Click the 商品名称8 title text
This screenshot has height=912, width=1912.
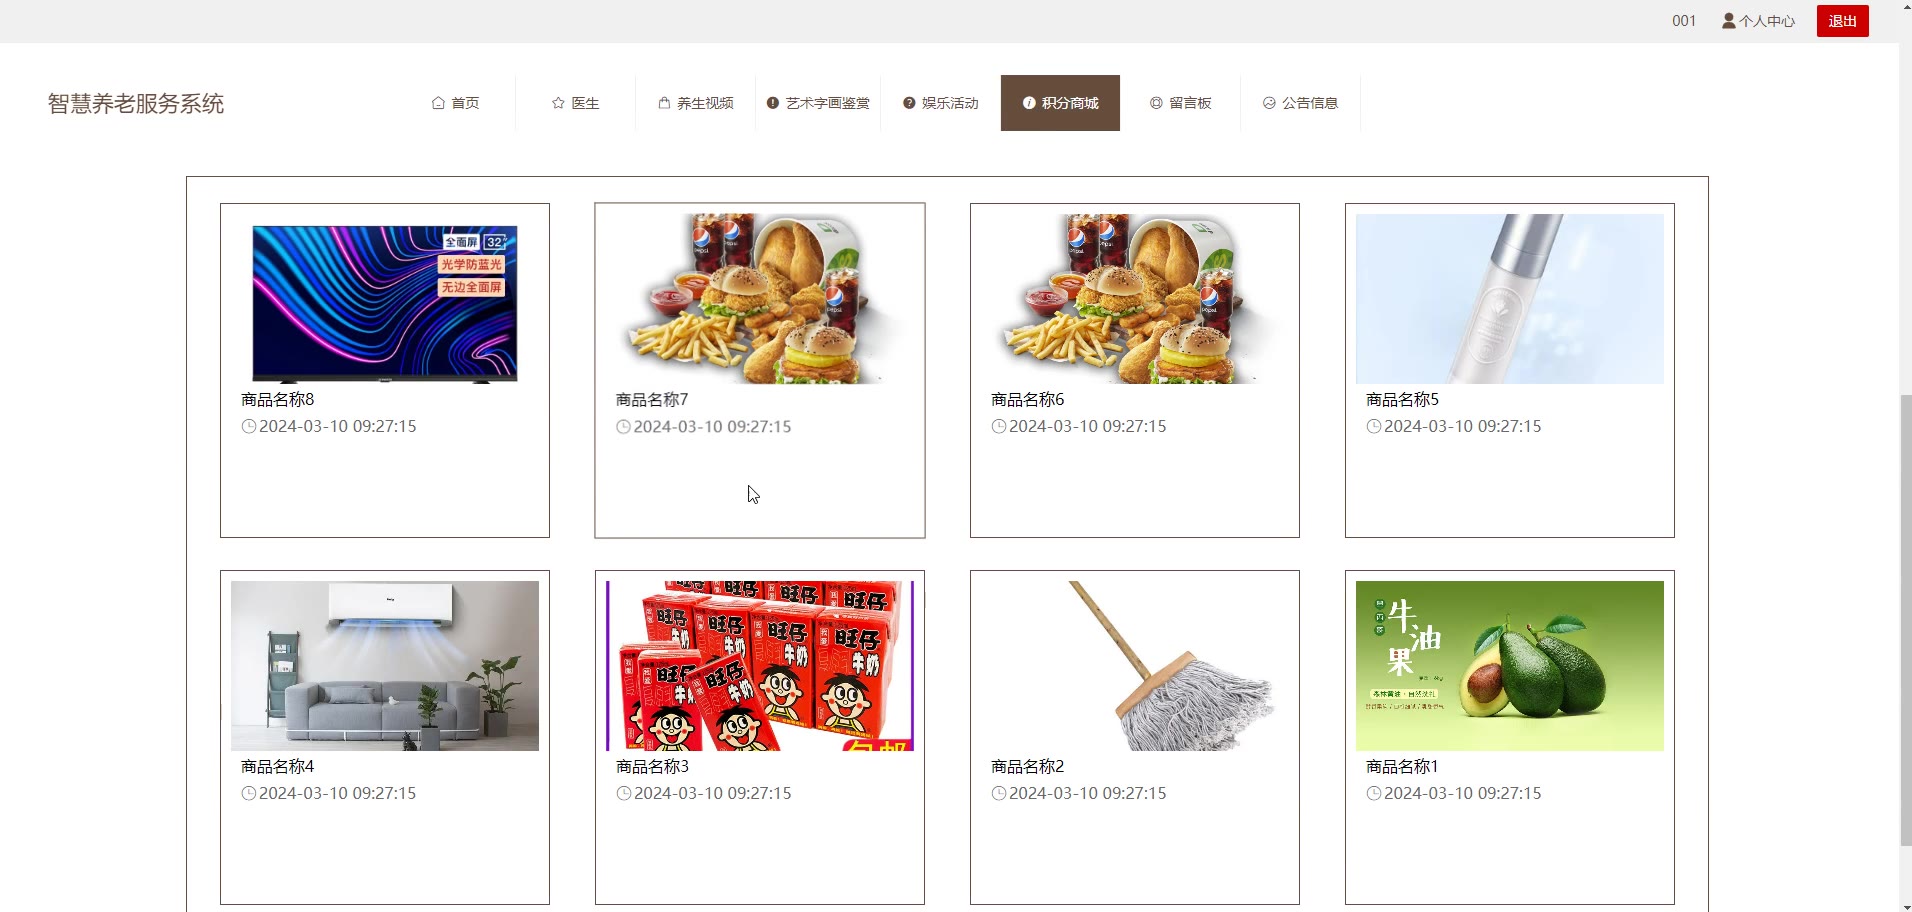pos(277,399)
